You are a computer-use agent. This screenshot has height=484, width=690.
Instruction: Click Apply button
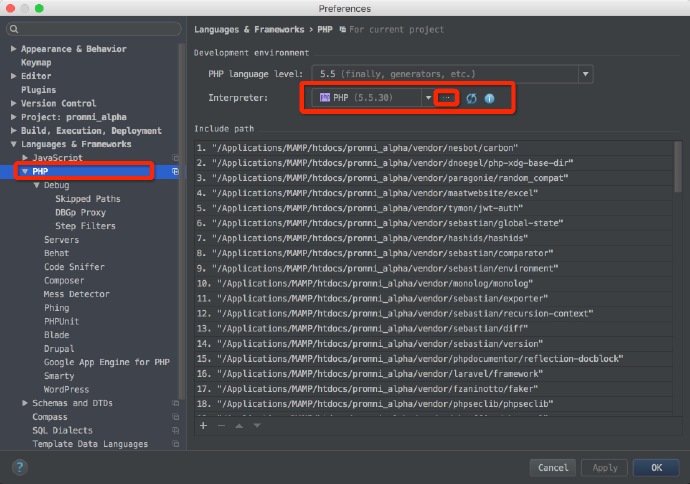tap(605, 468)
